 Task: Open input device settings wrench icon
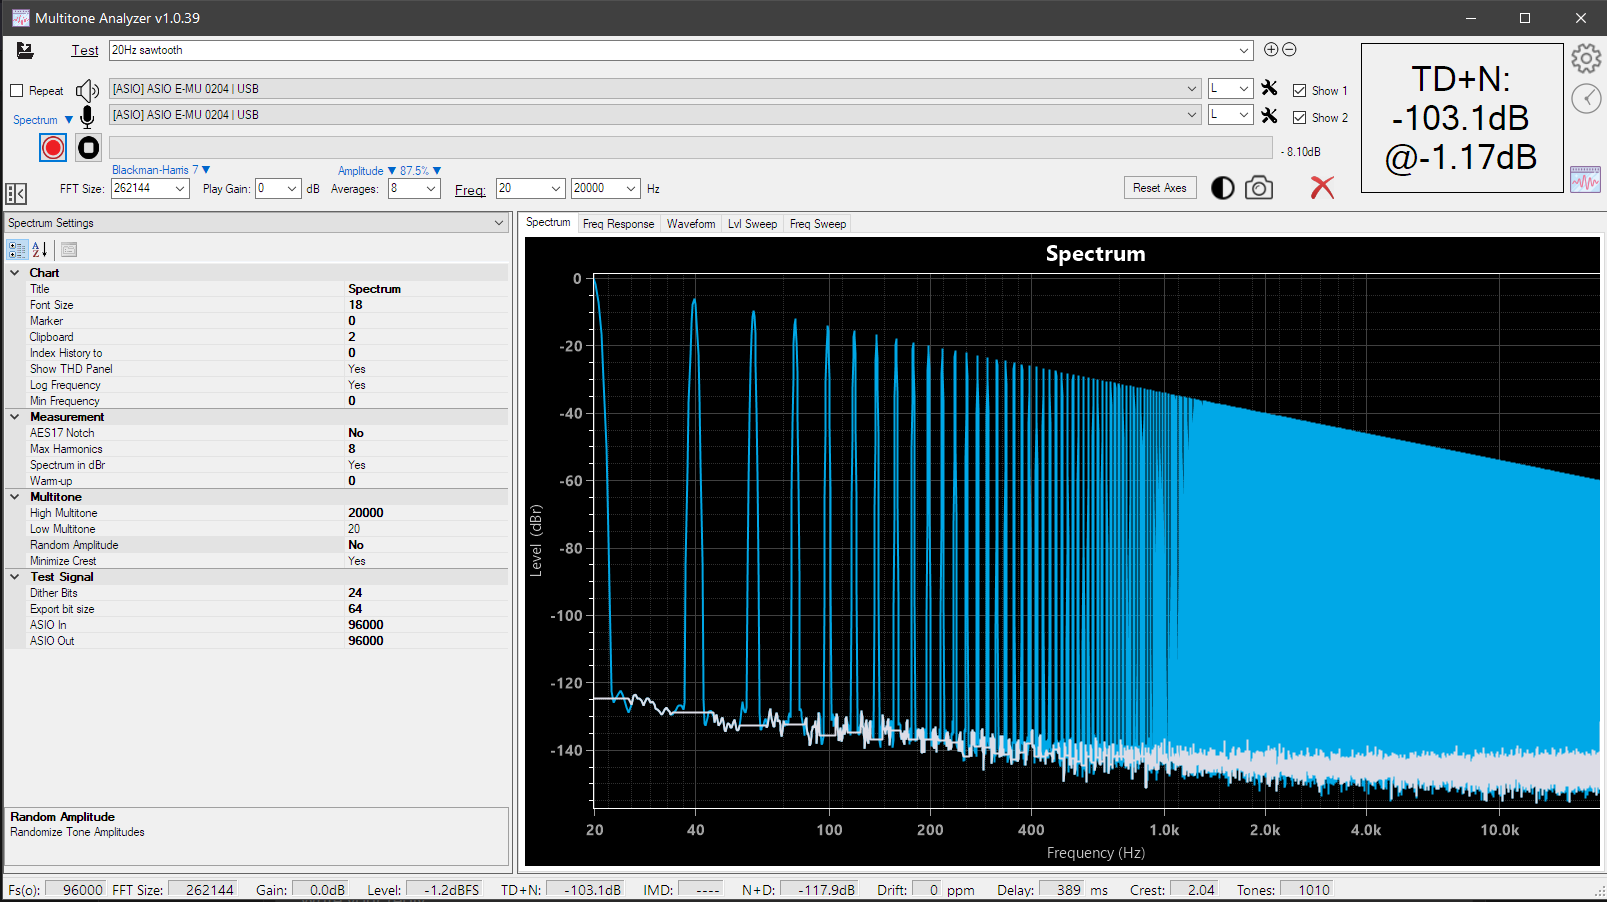(1269, 115)
